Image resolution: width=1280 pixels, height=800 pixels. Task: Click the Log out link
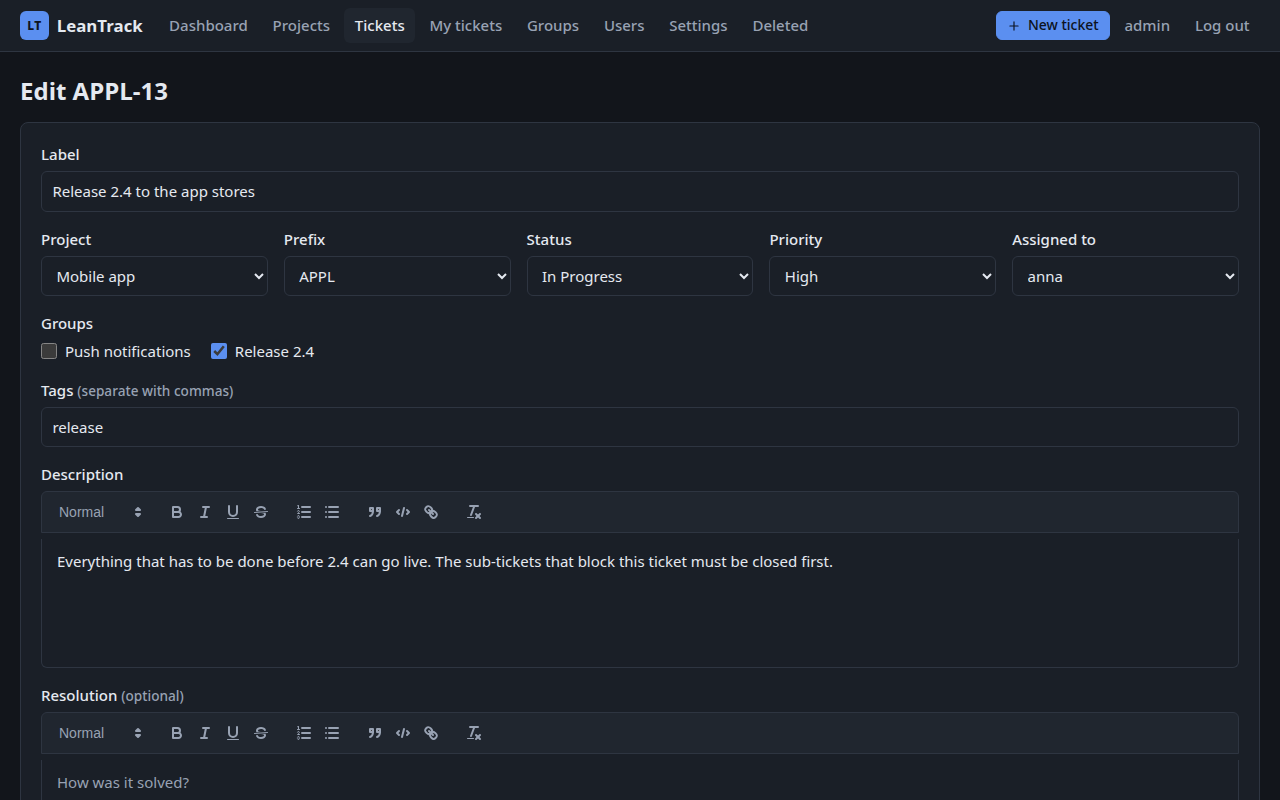click(x=1222, y=26)
